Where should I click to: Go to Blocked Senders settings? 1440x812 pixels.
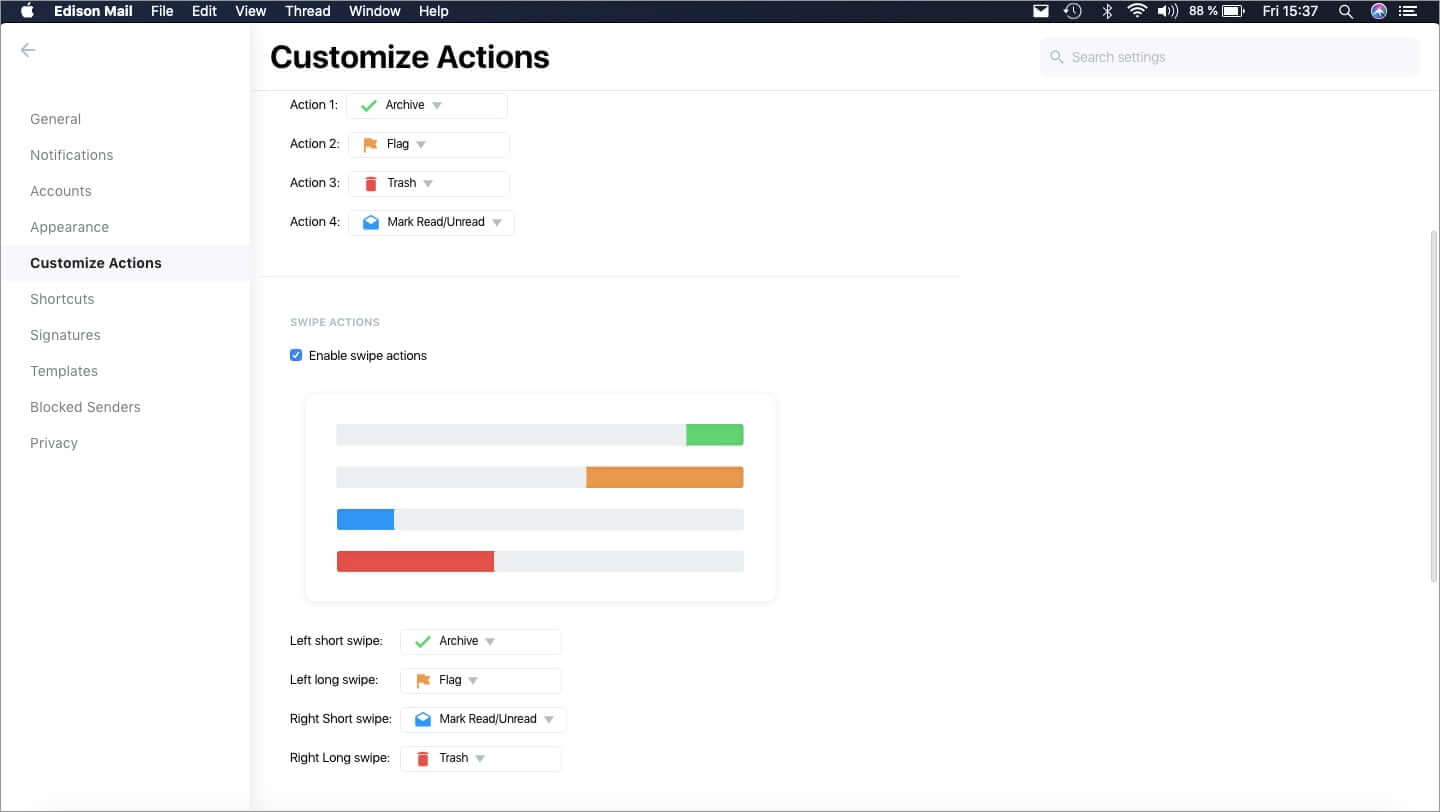(x=85, y=407)
